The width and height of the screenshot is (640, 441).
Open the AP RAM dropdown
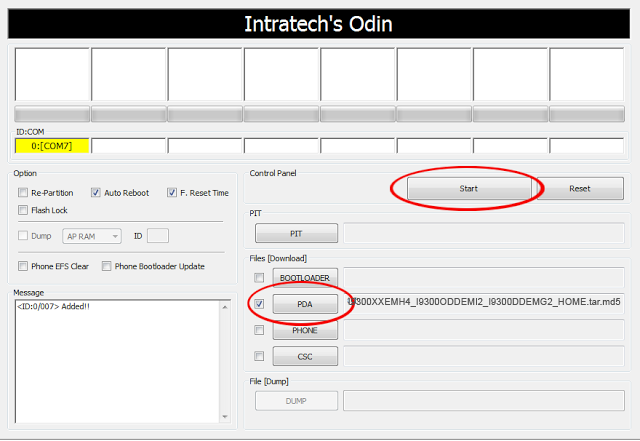click(x=91, y=236)
